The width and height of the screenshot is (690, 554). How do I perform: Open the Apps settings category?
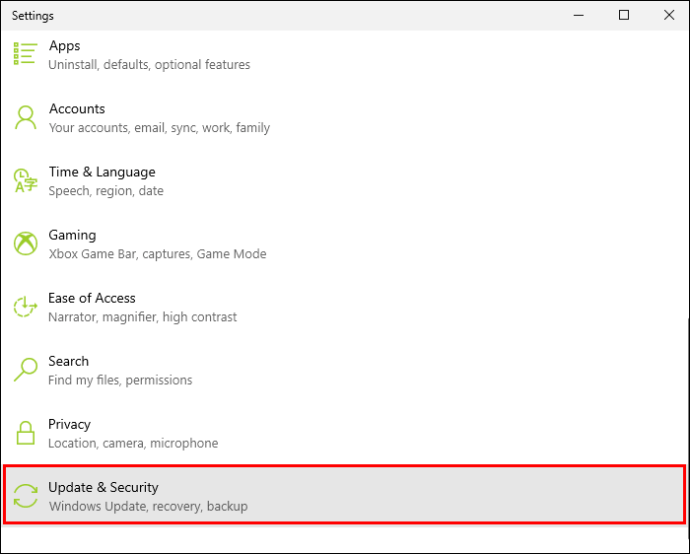pyautogui.click(x=65, y=46)
